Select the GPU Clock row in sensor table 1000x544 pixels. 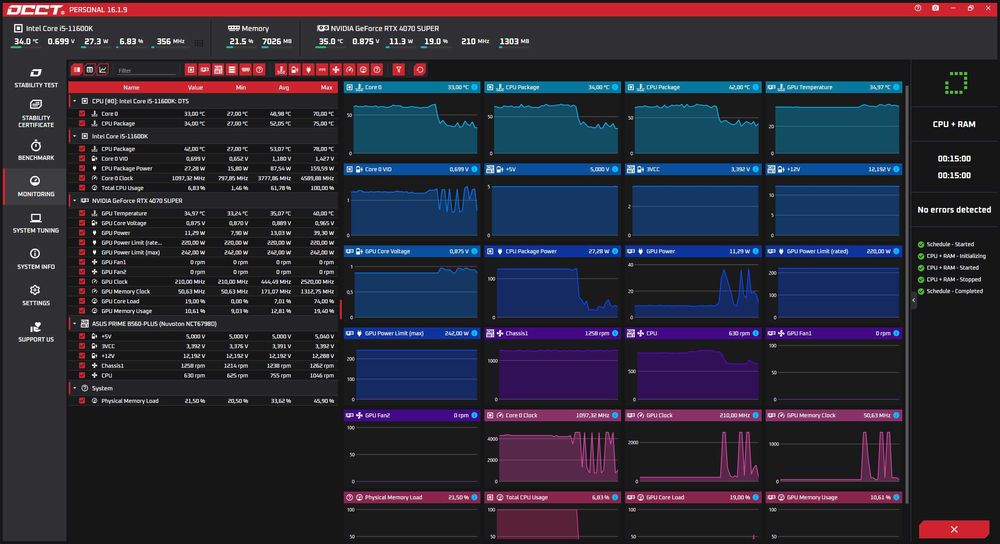pos(203,282)
